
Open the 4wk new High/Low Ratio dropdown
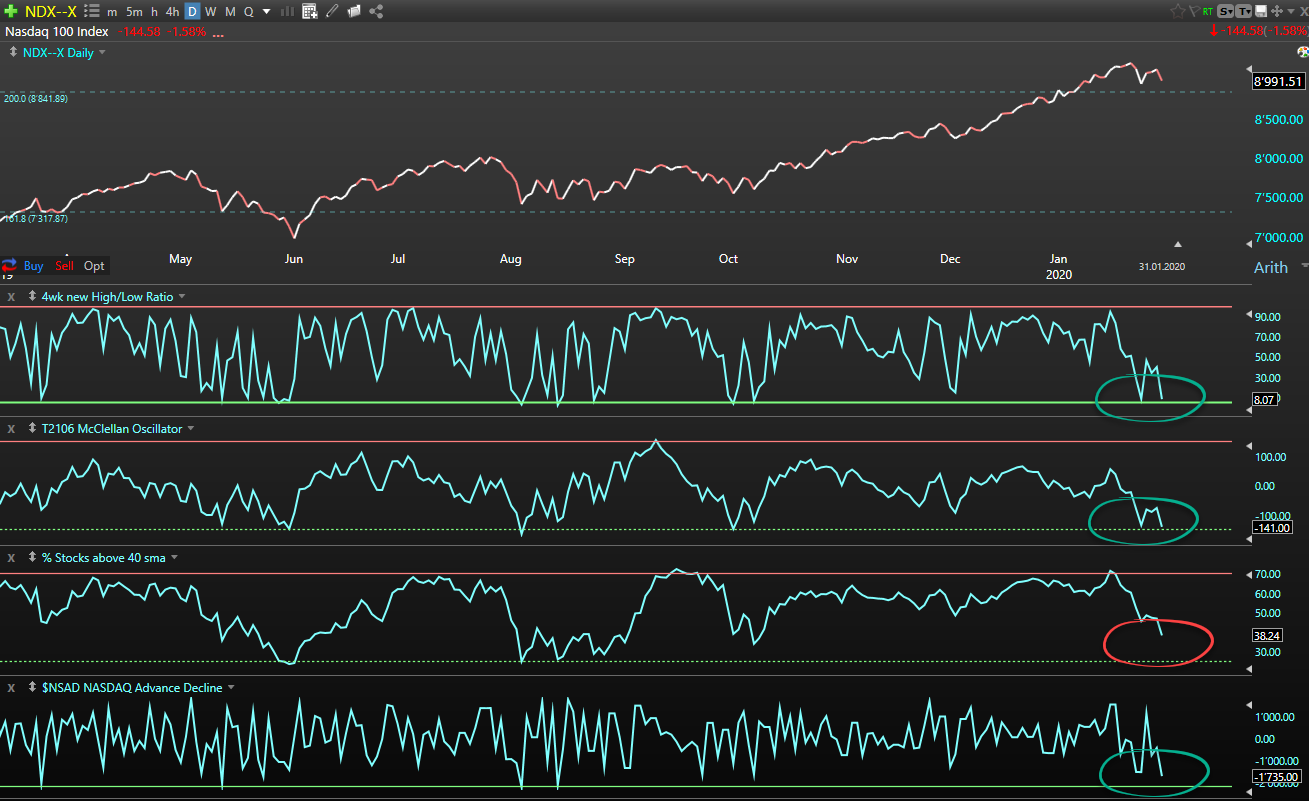click(x=182, y=297)
